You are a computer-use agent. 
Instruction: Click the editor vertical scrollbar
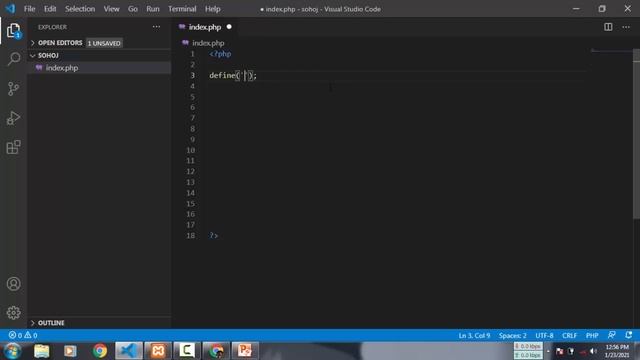pos(636,135)
